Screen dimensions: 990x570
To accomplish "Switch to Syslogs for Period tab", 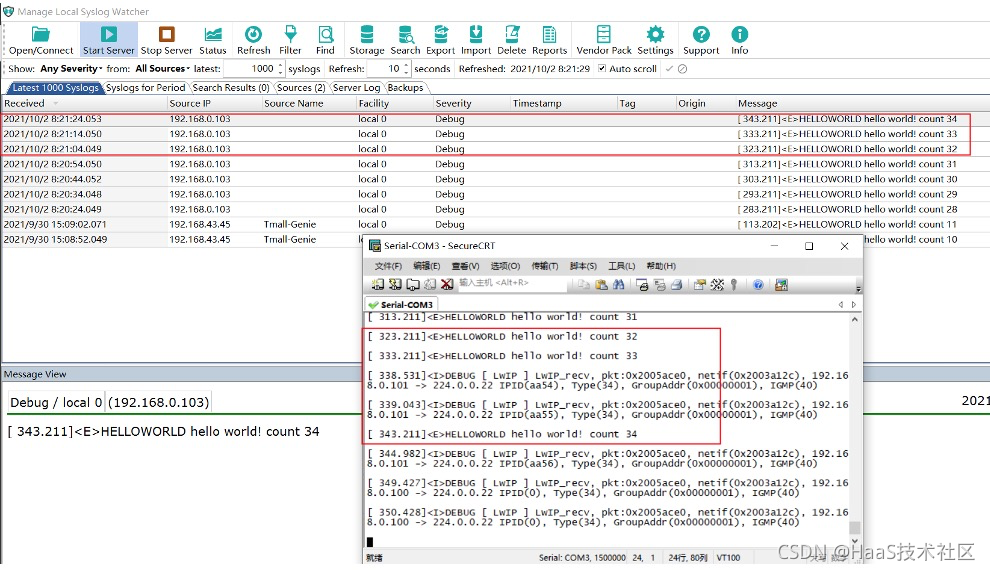I will (x=145, y=88).
